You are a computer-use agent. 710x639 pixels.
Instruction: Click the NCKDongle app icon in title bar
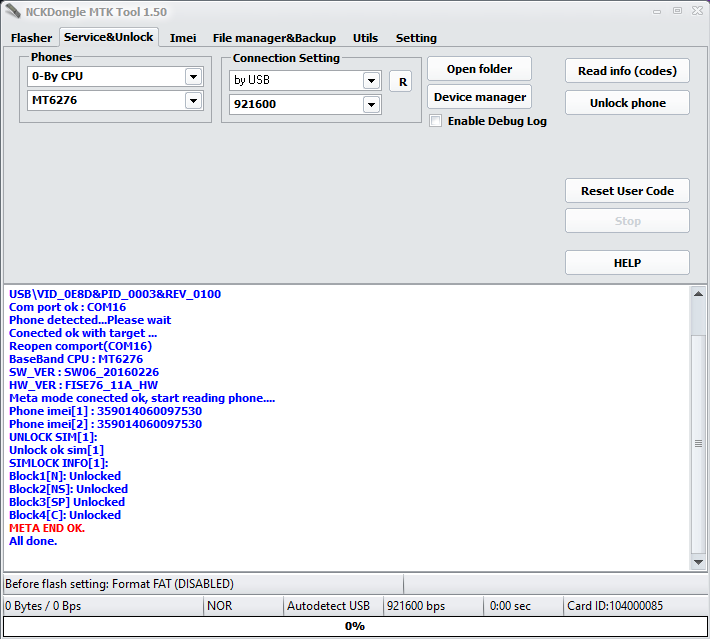[x=13, y=11]
